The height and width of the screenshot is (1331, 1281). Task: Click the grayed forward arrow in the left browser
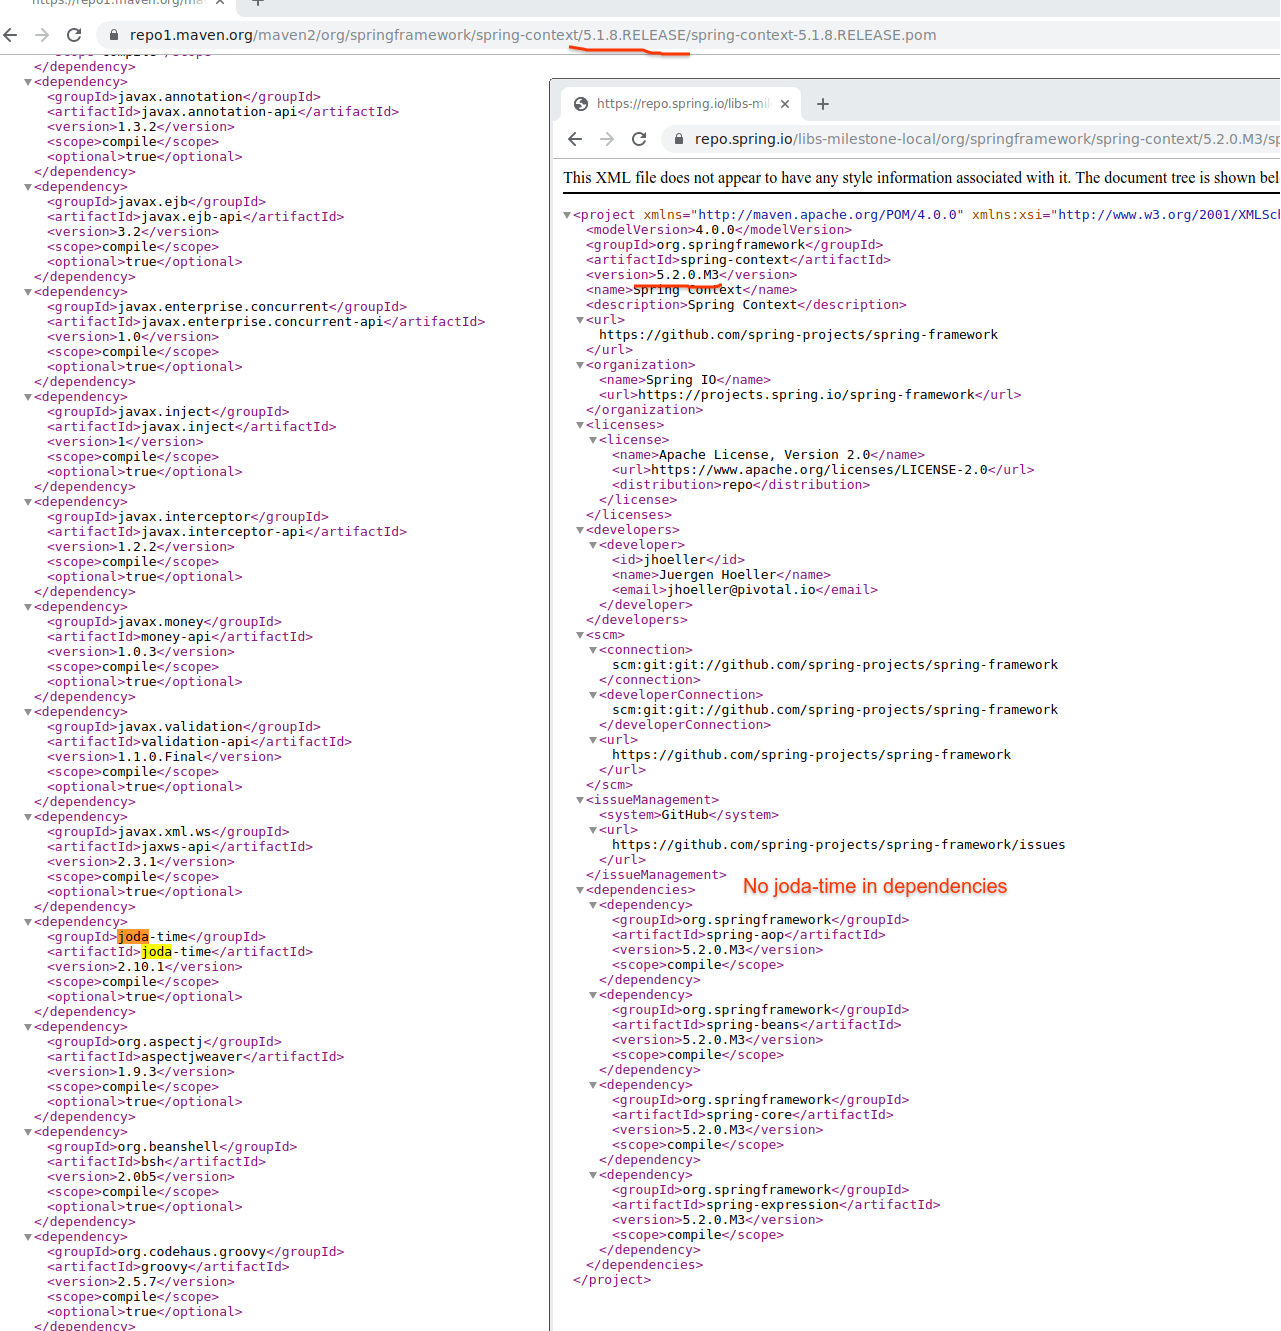(41, 34)
